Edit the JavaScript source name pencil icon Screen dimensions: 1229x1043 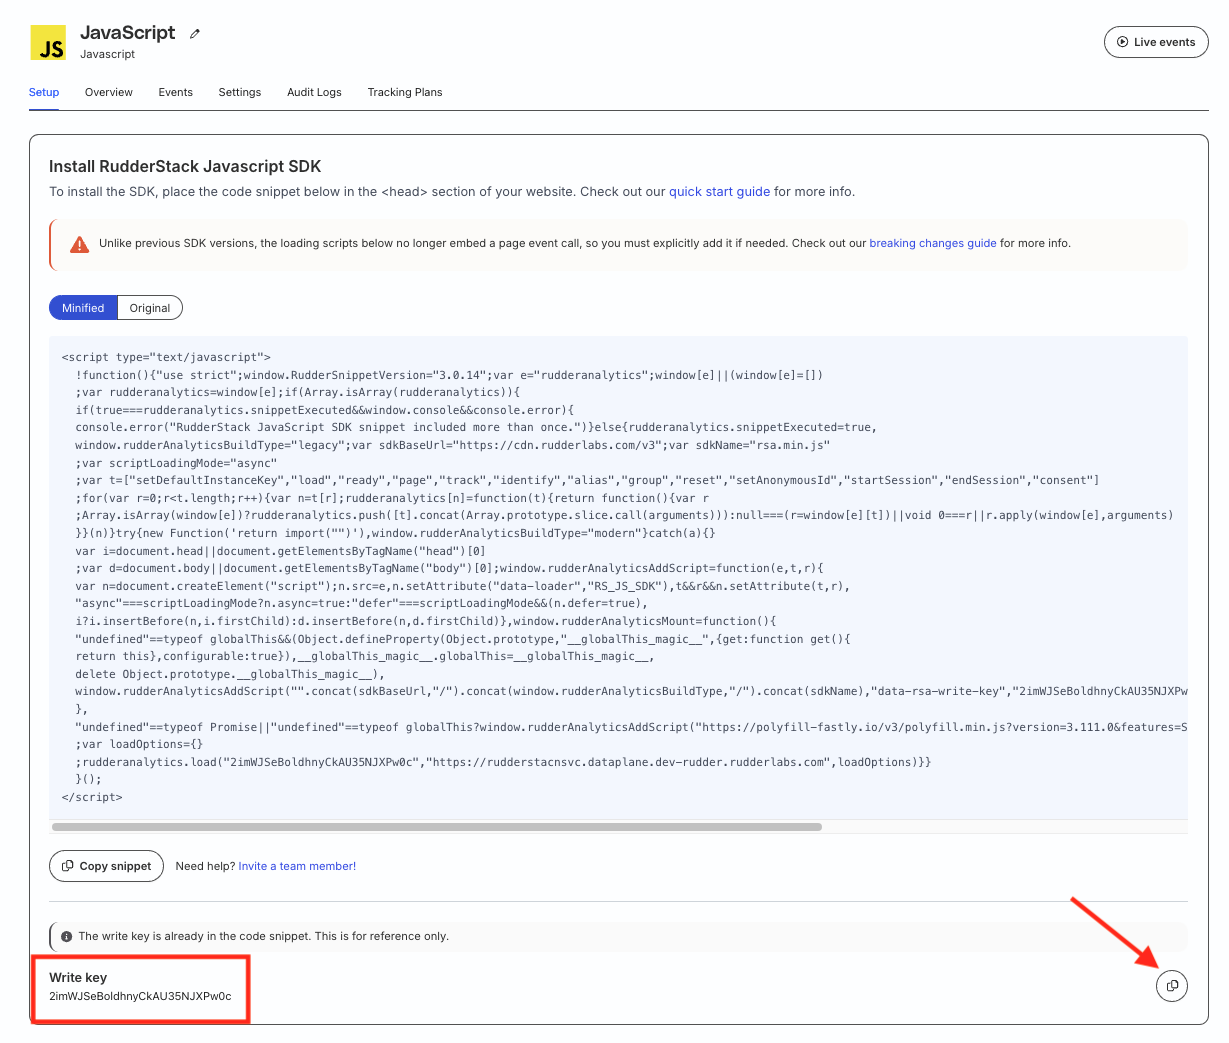pyautogui.click(x=195, y=34)
